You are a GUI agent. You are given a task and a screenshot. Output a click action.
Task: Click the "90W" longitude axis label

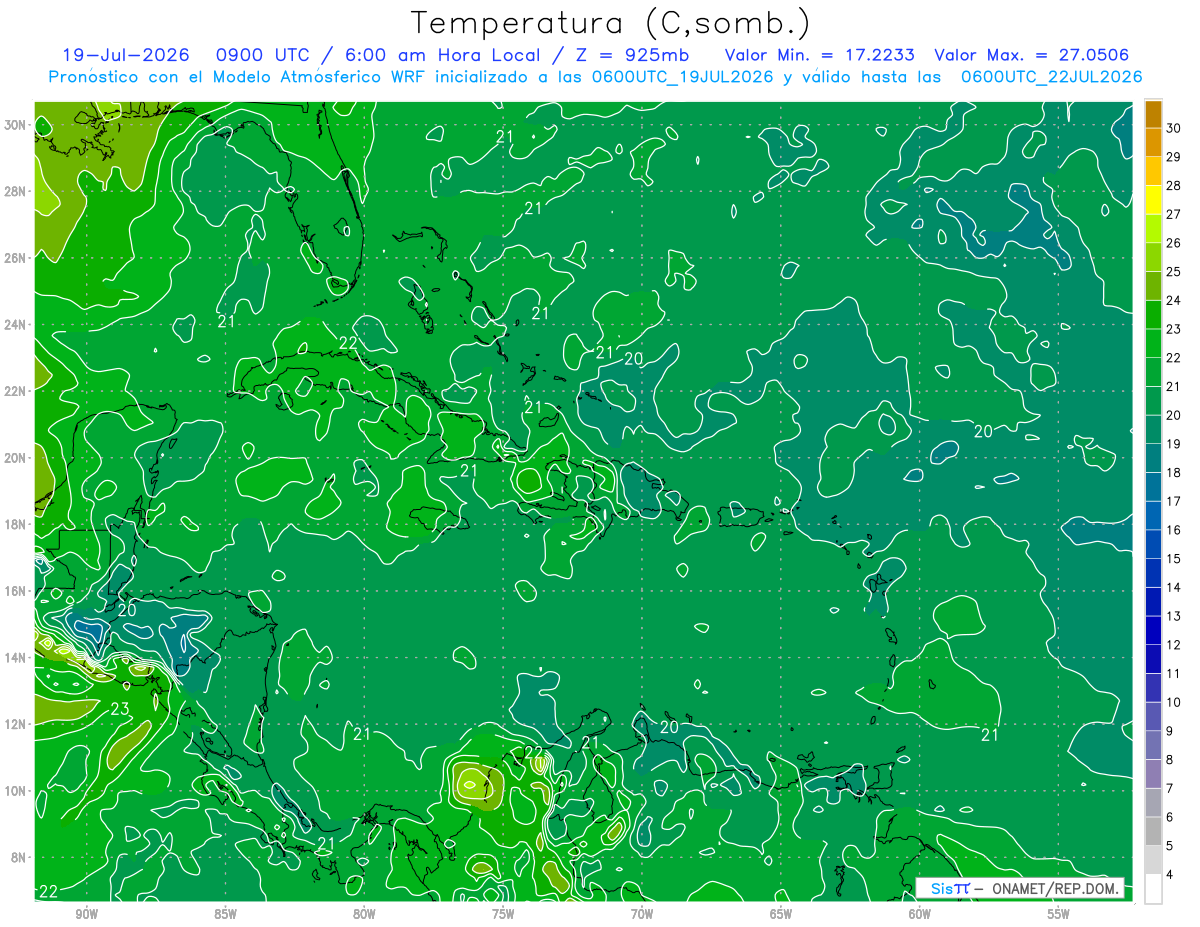(86, 914)
